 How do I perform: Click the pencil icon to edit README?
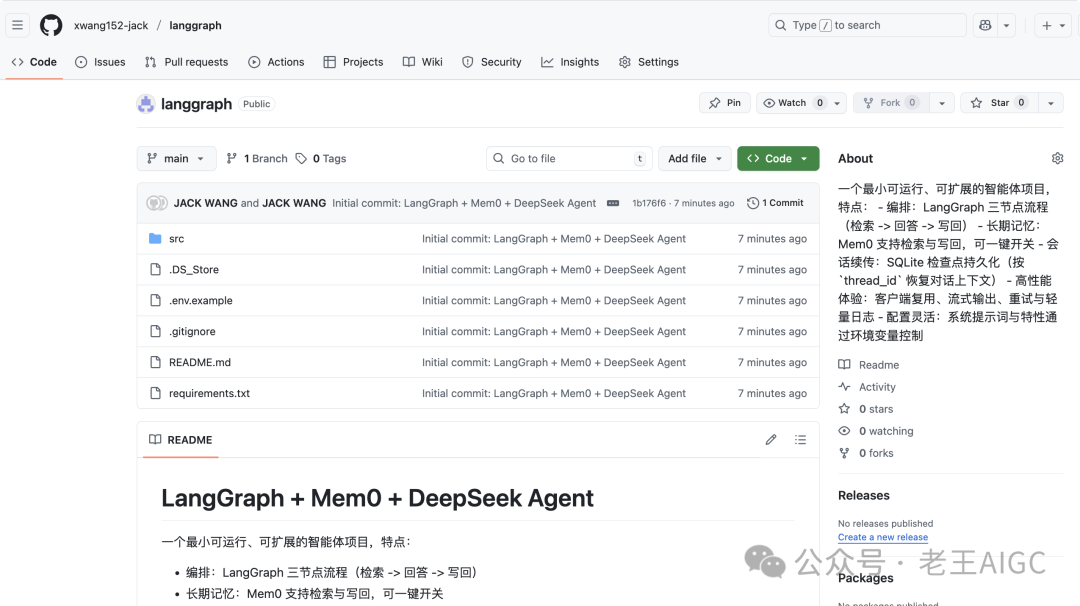(x=771, y=439)
